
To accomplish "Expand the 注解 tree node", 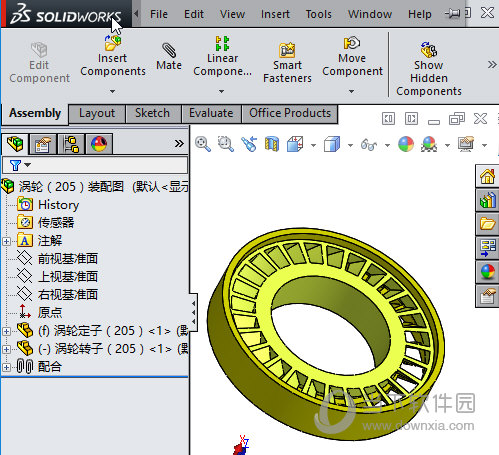I will 6,241.
